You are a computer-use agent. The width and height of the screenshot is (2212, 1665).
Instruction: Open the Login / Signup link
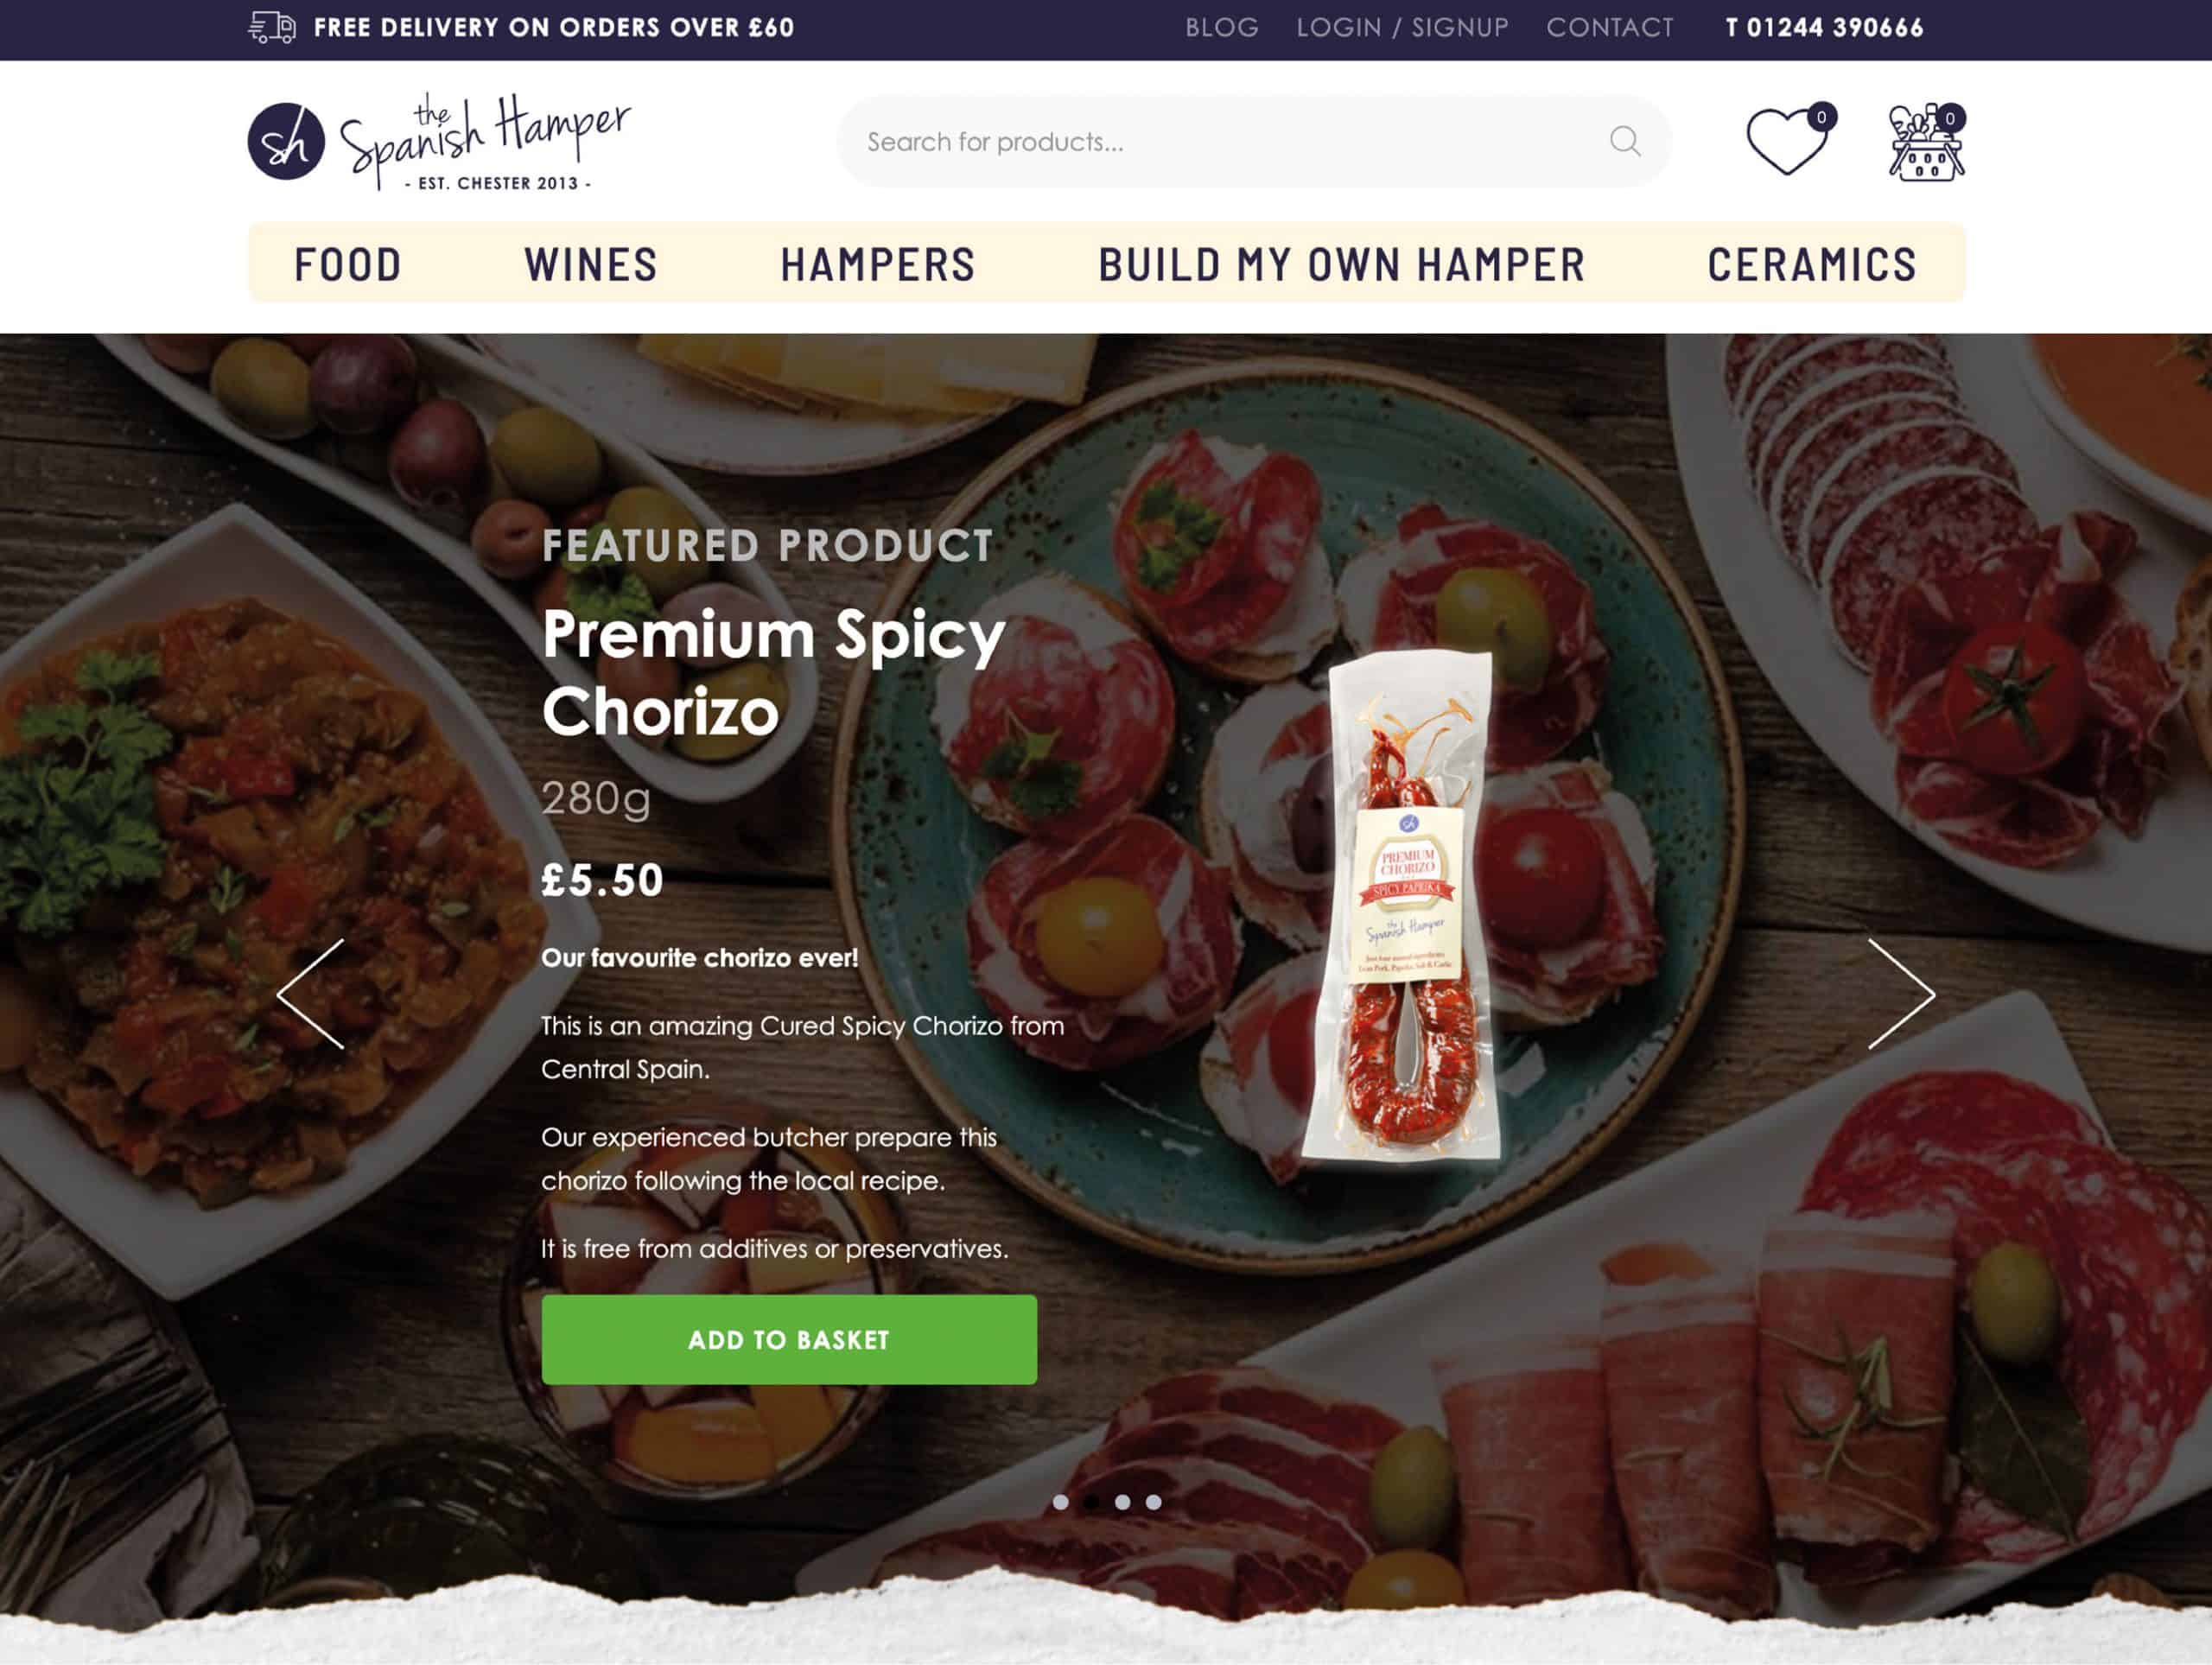(x=1402, y=27)
